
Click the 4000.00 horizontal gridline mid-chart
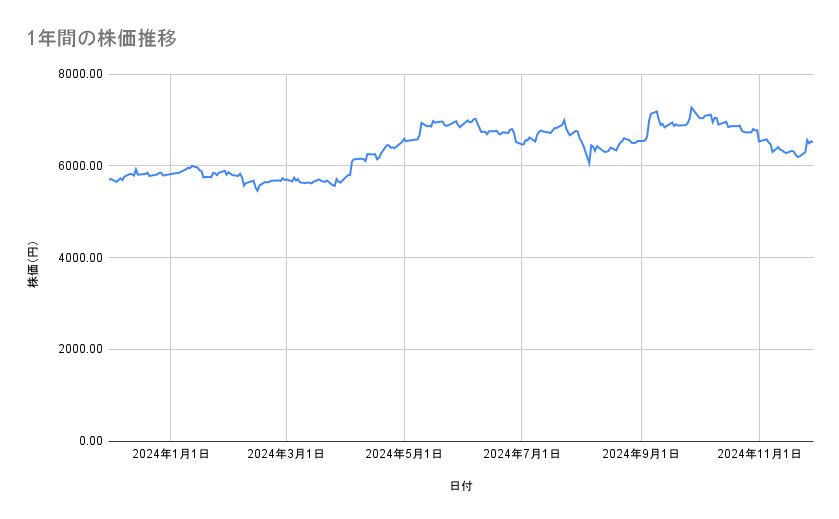click(460, 258)
